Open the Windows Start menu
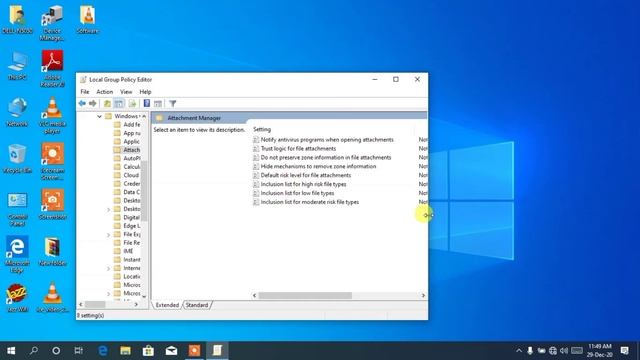Screen dimensions: 640x360 pyautogui.click(x=11, y=351)
